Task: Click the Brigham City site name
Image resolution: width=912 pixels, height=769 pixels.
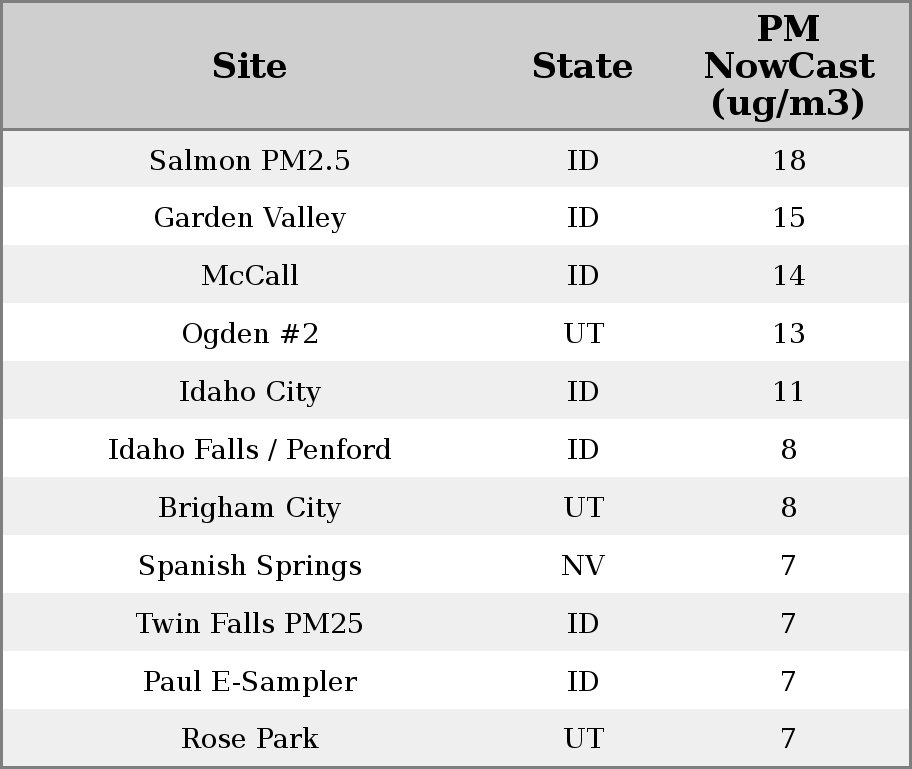Action: coord(249,508)
